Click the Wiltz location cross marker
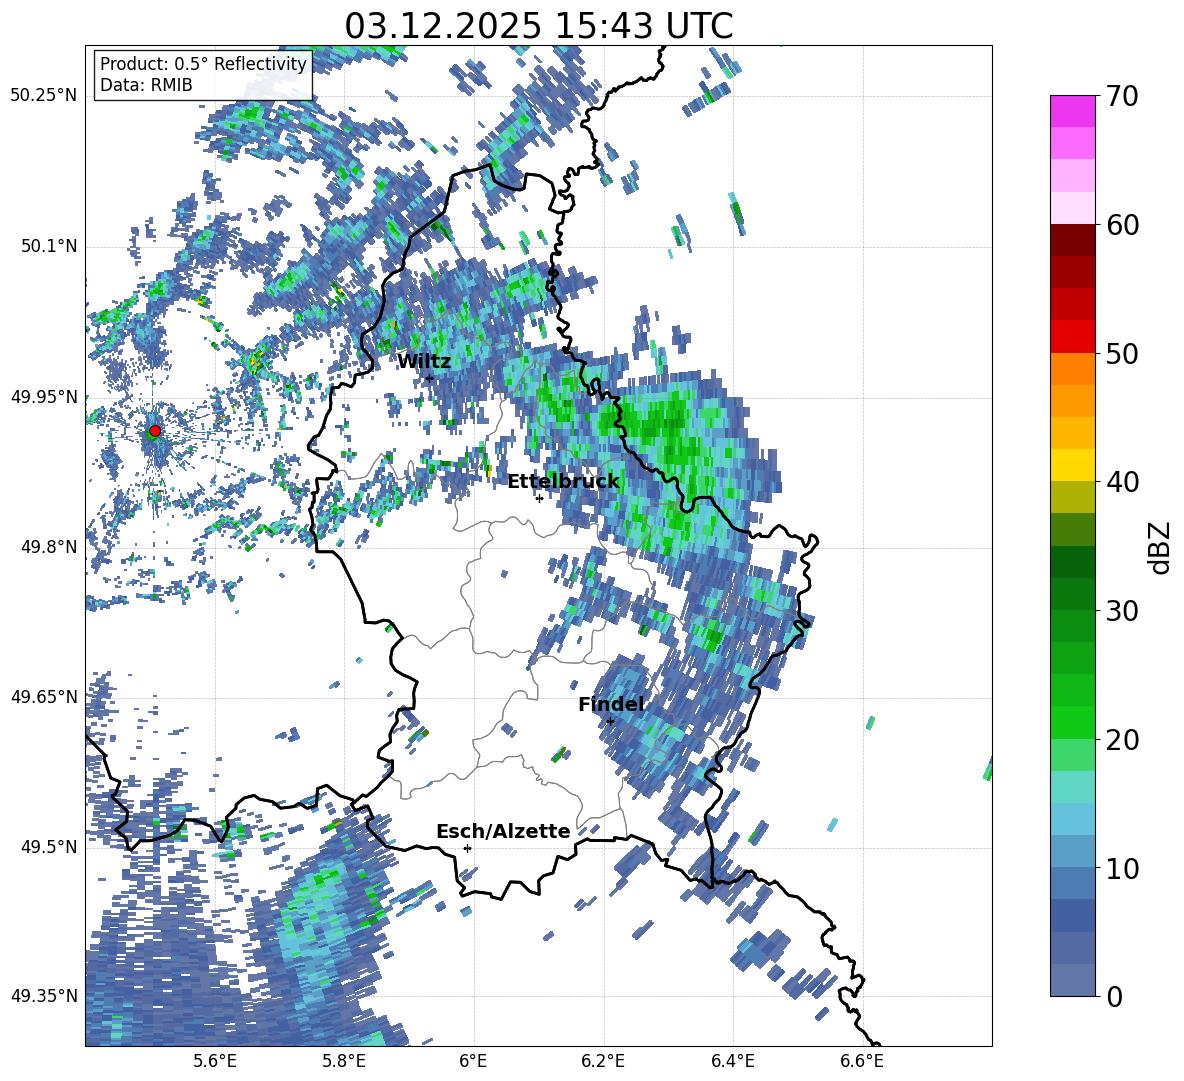Screen dimensions: 1184x1081 click(429, 378)
